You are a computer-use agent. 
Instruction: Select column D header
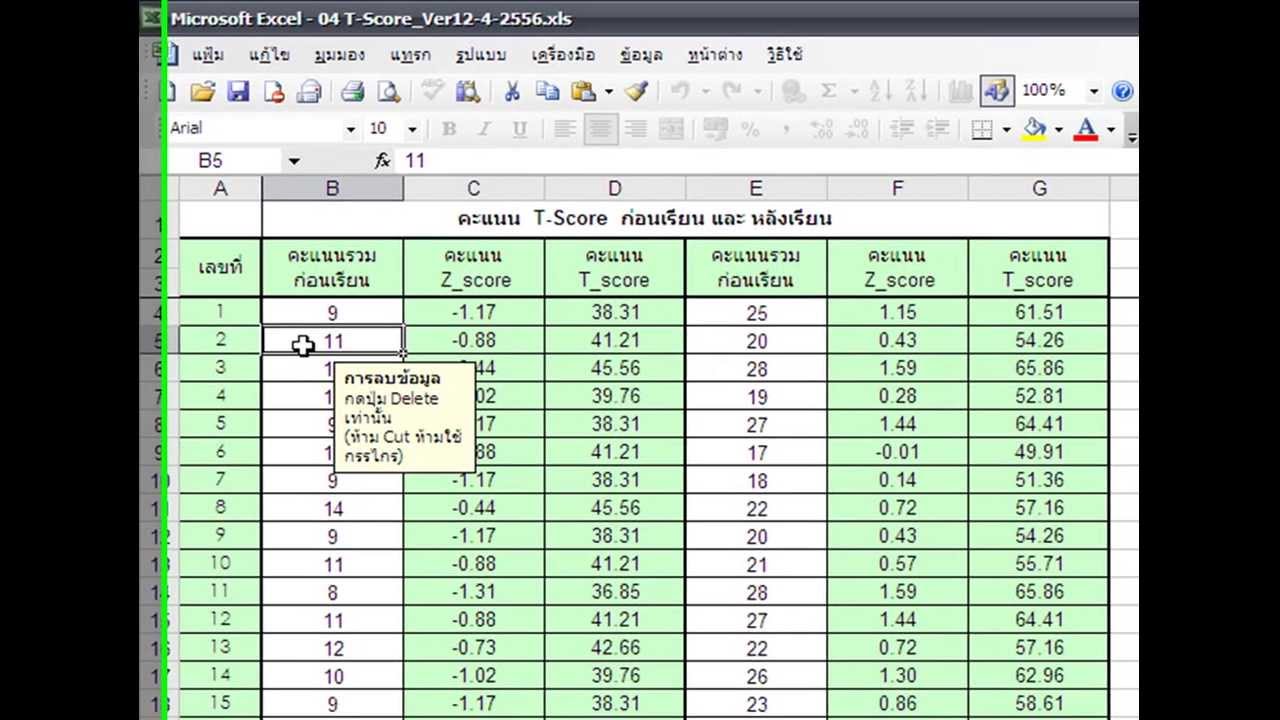(614, 188)
